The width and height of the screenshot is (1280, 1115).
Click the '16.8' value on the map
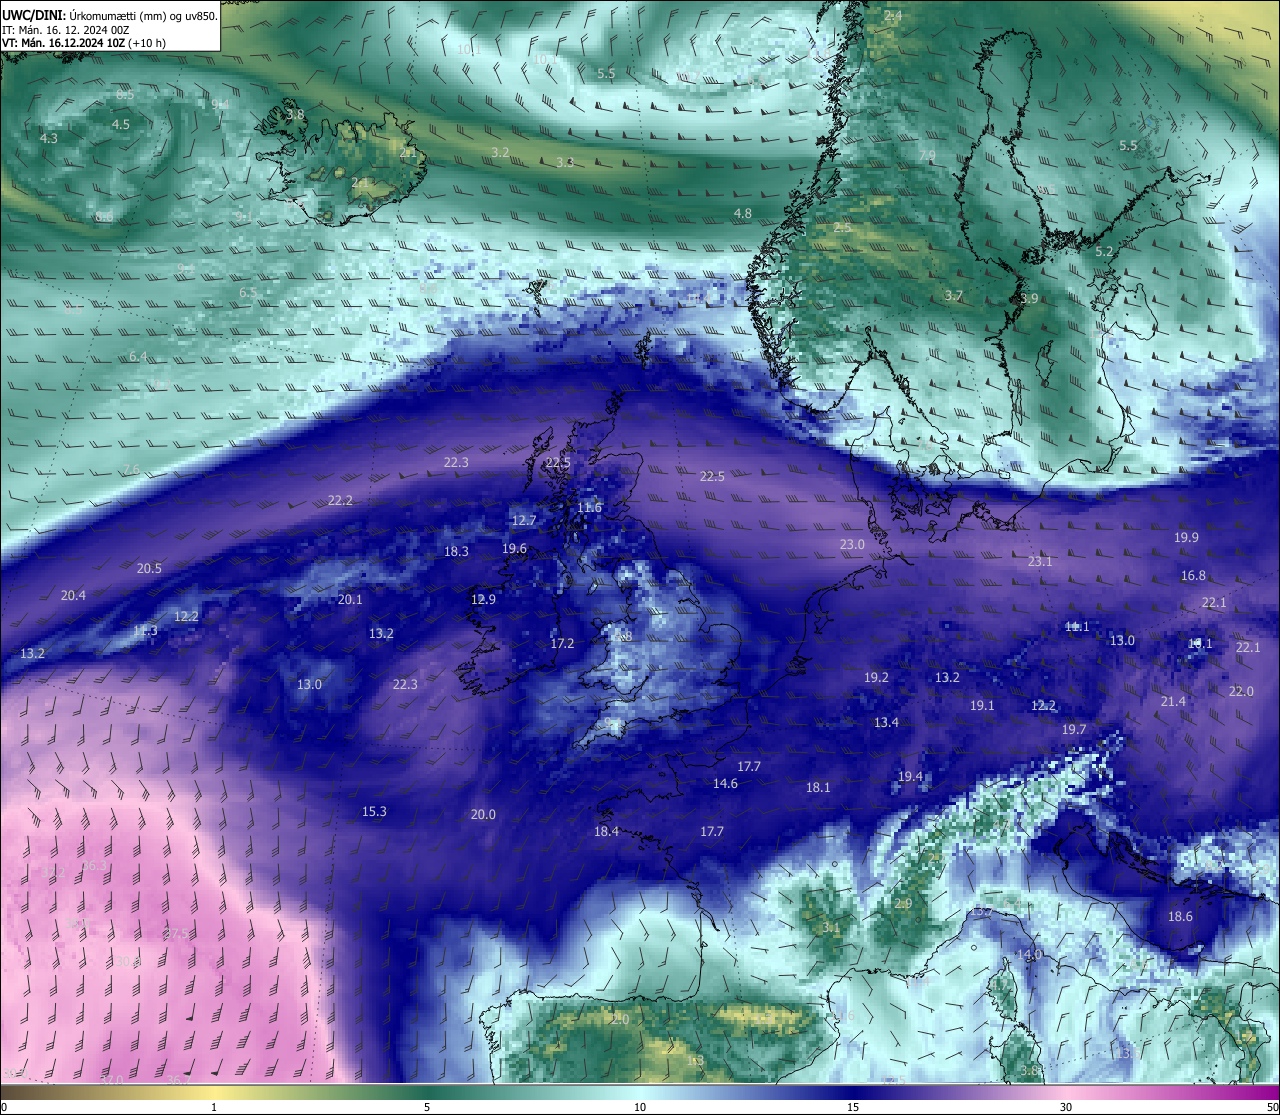[x=1193, y=575]
